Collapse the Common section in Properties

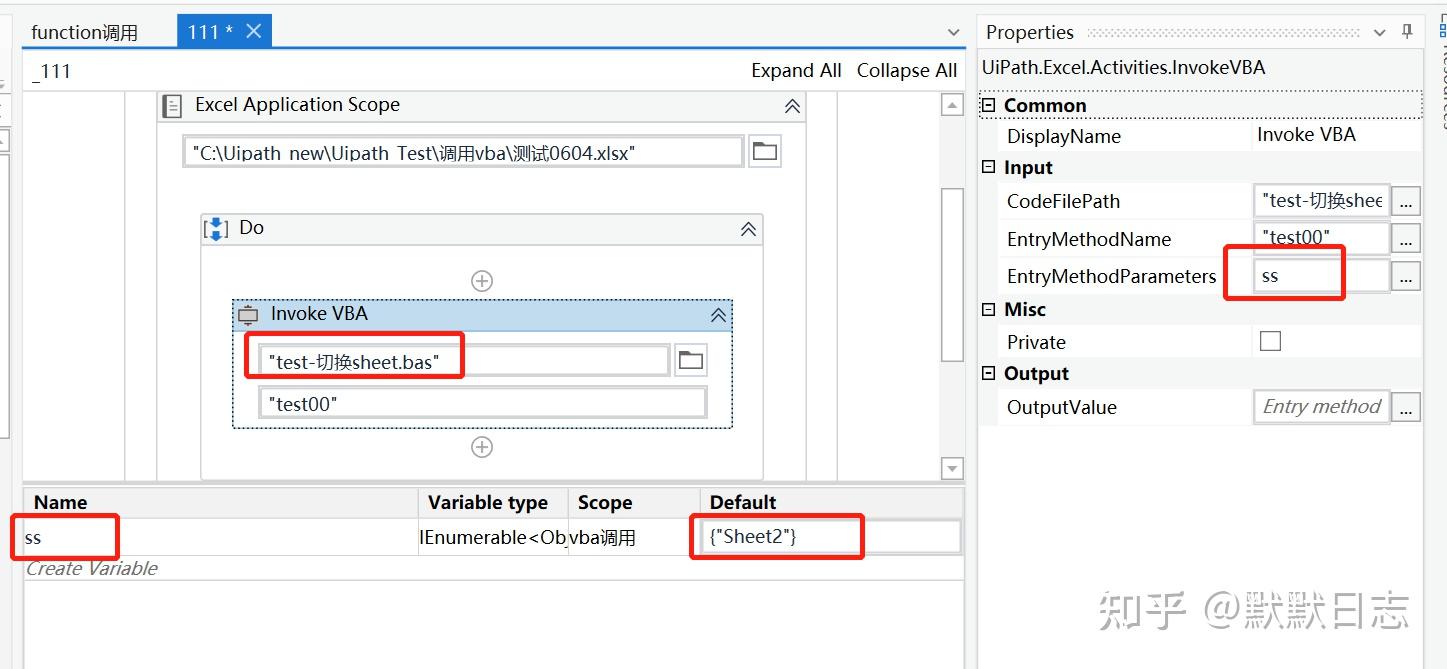(x=987, y=105)
